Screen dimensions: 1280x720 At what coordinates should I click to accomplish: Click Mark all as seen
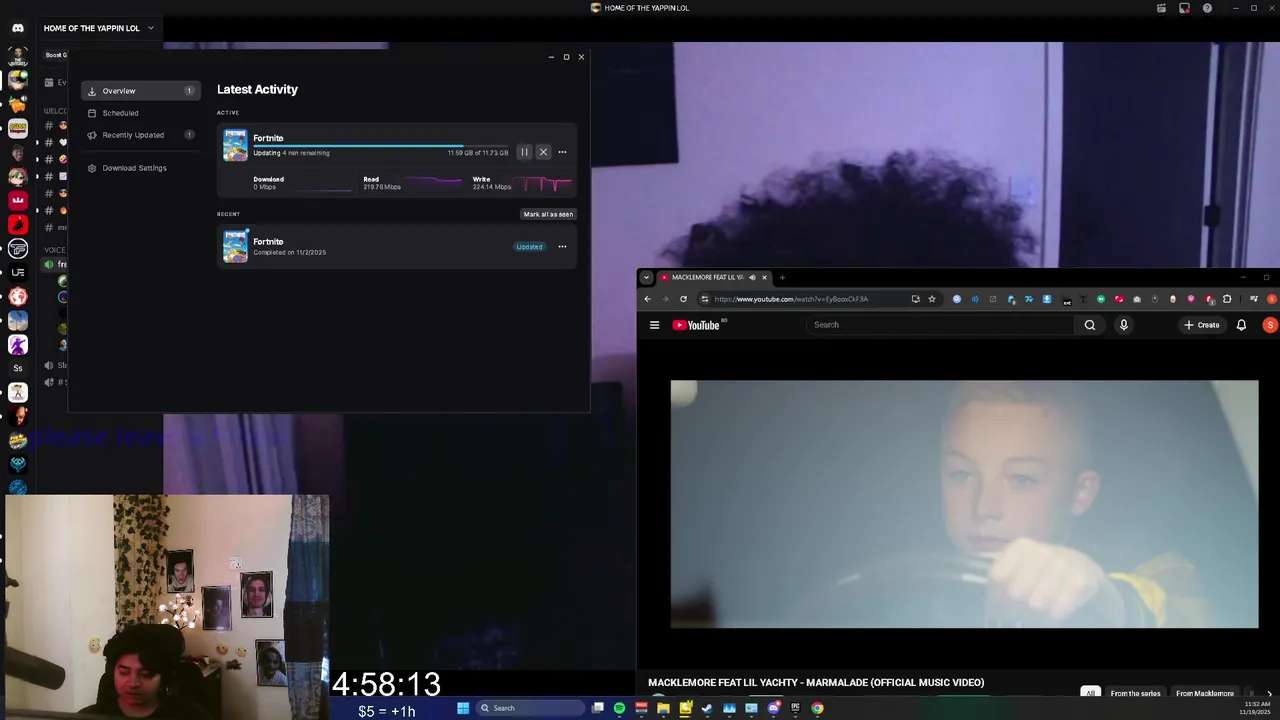[548, 214]
